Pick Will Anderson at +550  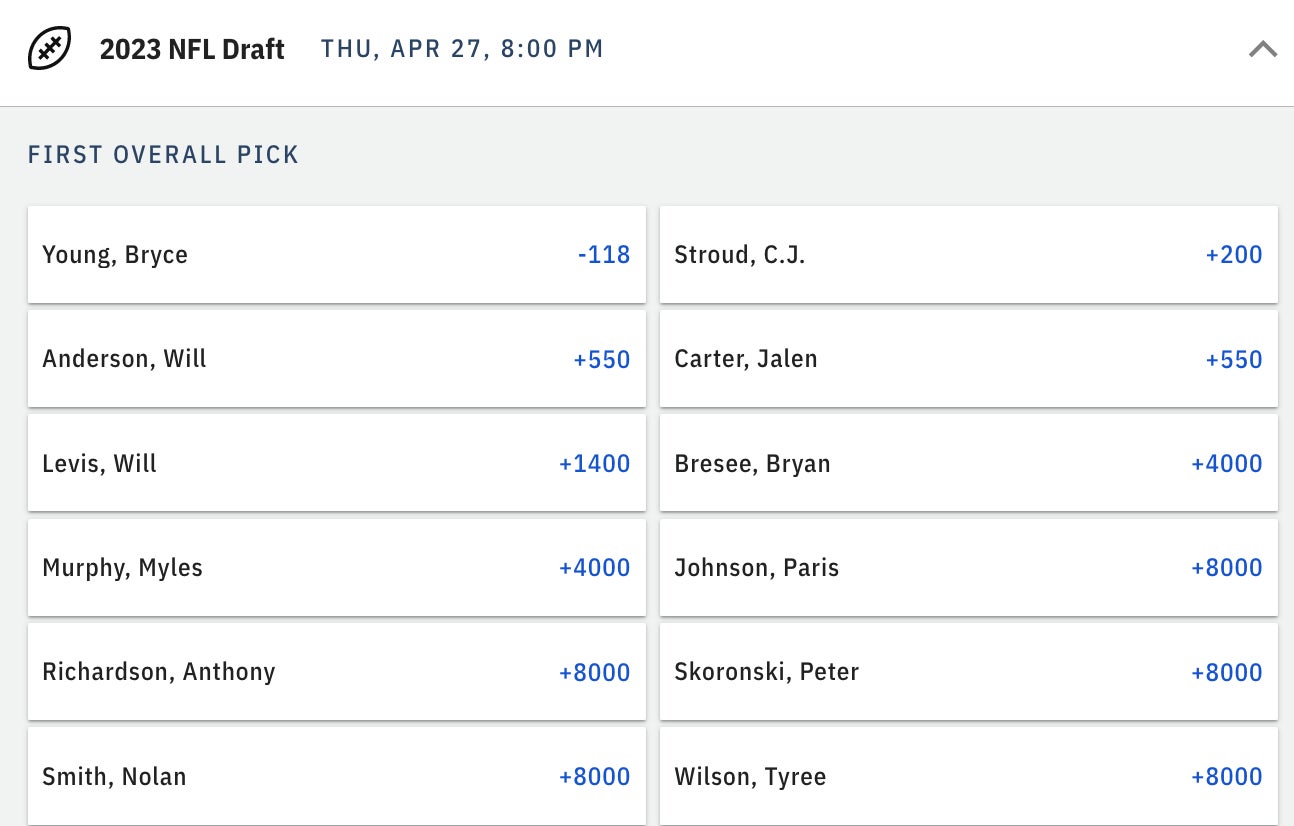click(x=336, y=359)
